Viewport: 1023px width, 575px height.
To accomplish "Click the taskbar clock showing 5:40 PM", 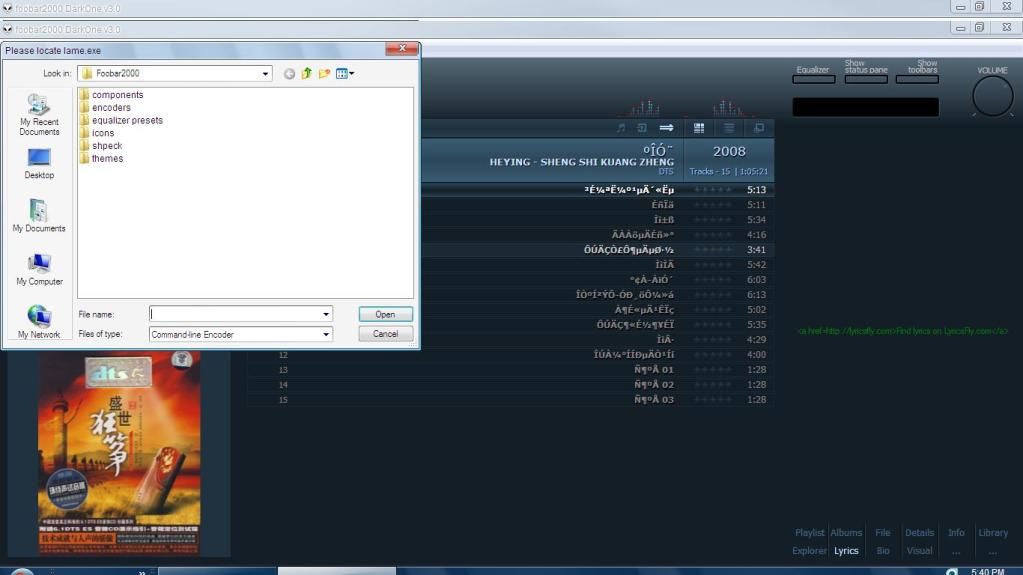I will click(987, 571).
